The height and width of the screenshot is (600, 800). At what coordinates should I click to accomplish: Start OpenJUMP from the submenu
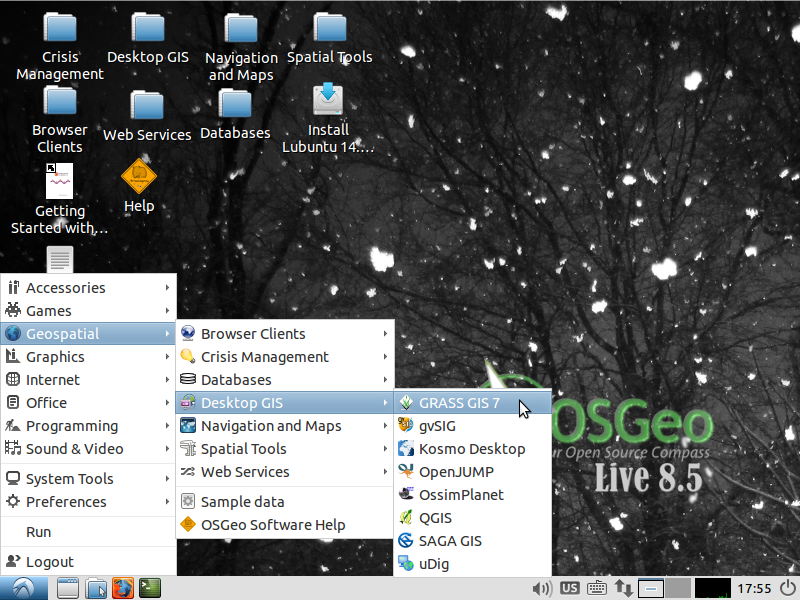pos(472,472)
